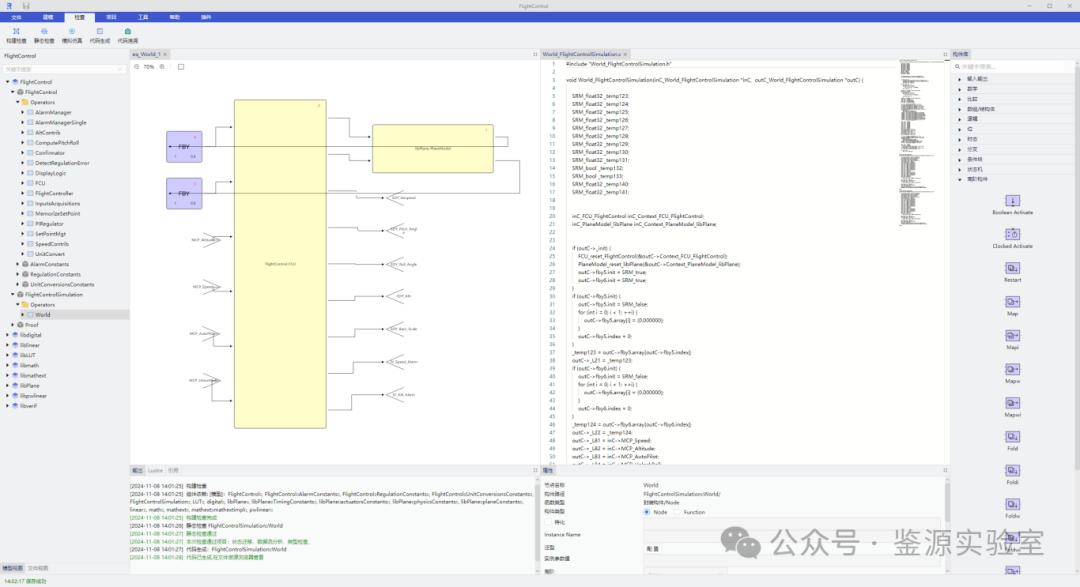Select the Boolean Activate component icon
Viewport: 1080px width, 587px height.
click(1012, 200)
